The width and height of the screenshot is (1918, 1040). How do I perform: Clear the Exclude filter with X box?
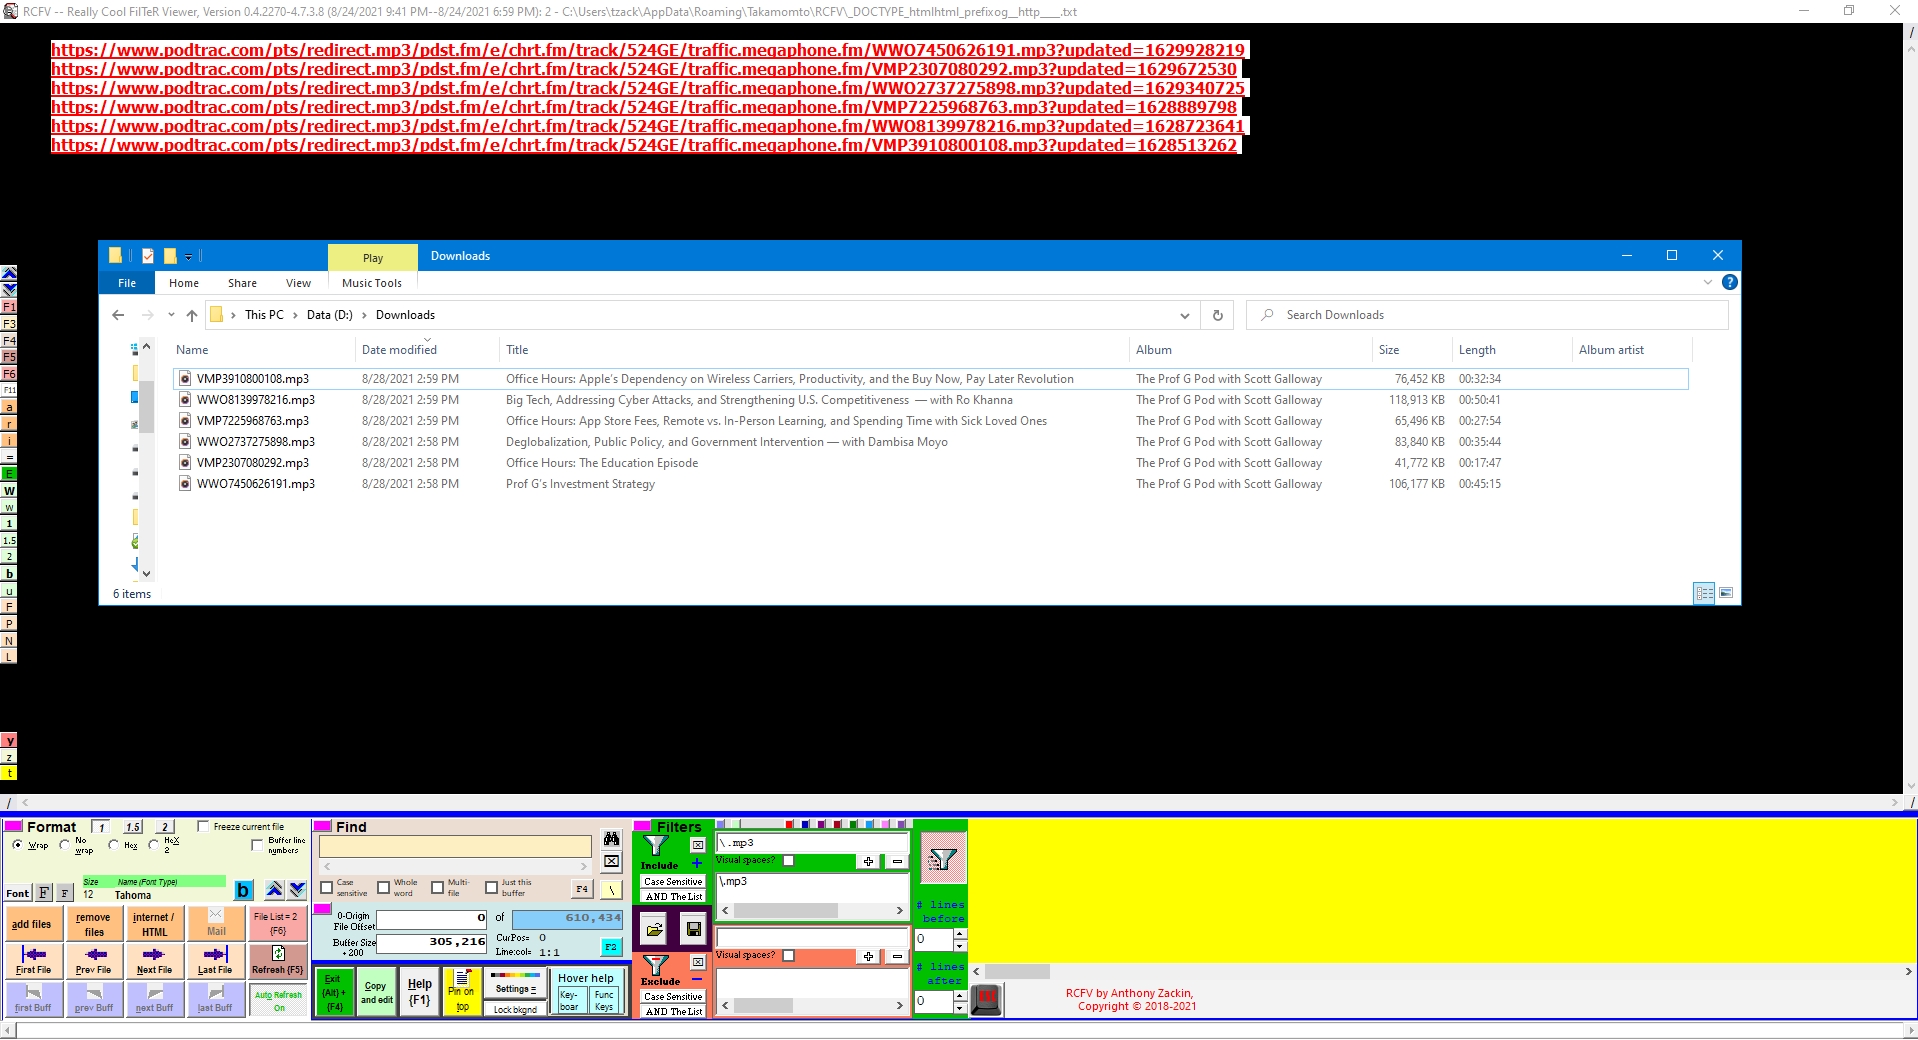(698, 962)
